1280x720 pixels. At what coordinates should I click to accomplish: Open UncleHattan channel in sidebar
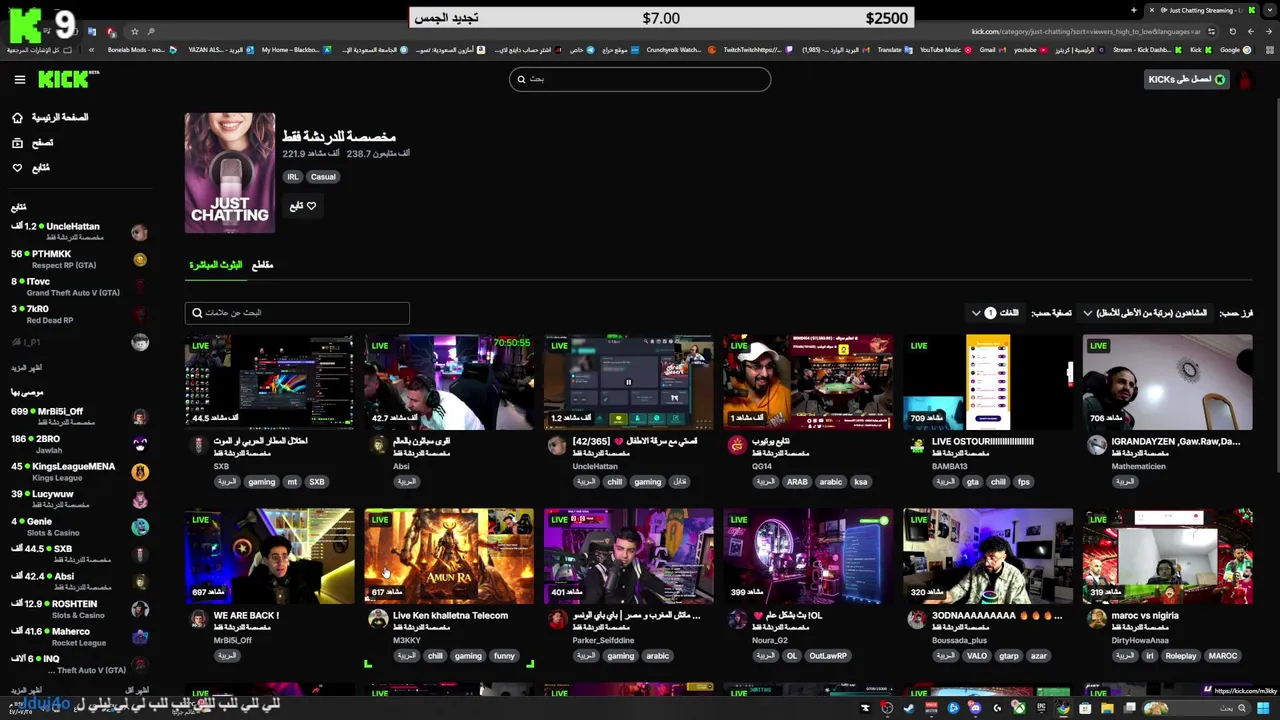click(x=78, y=232)
